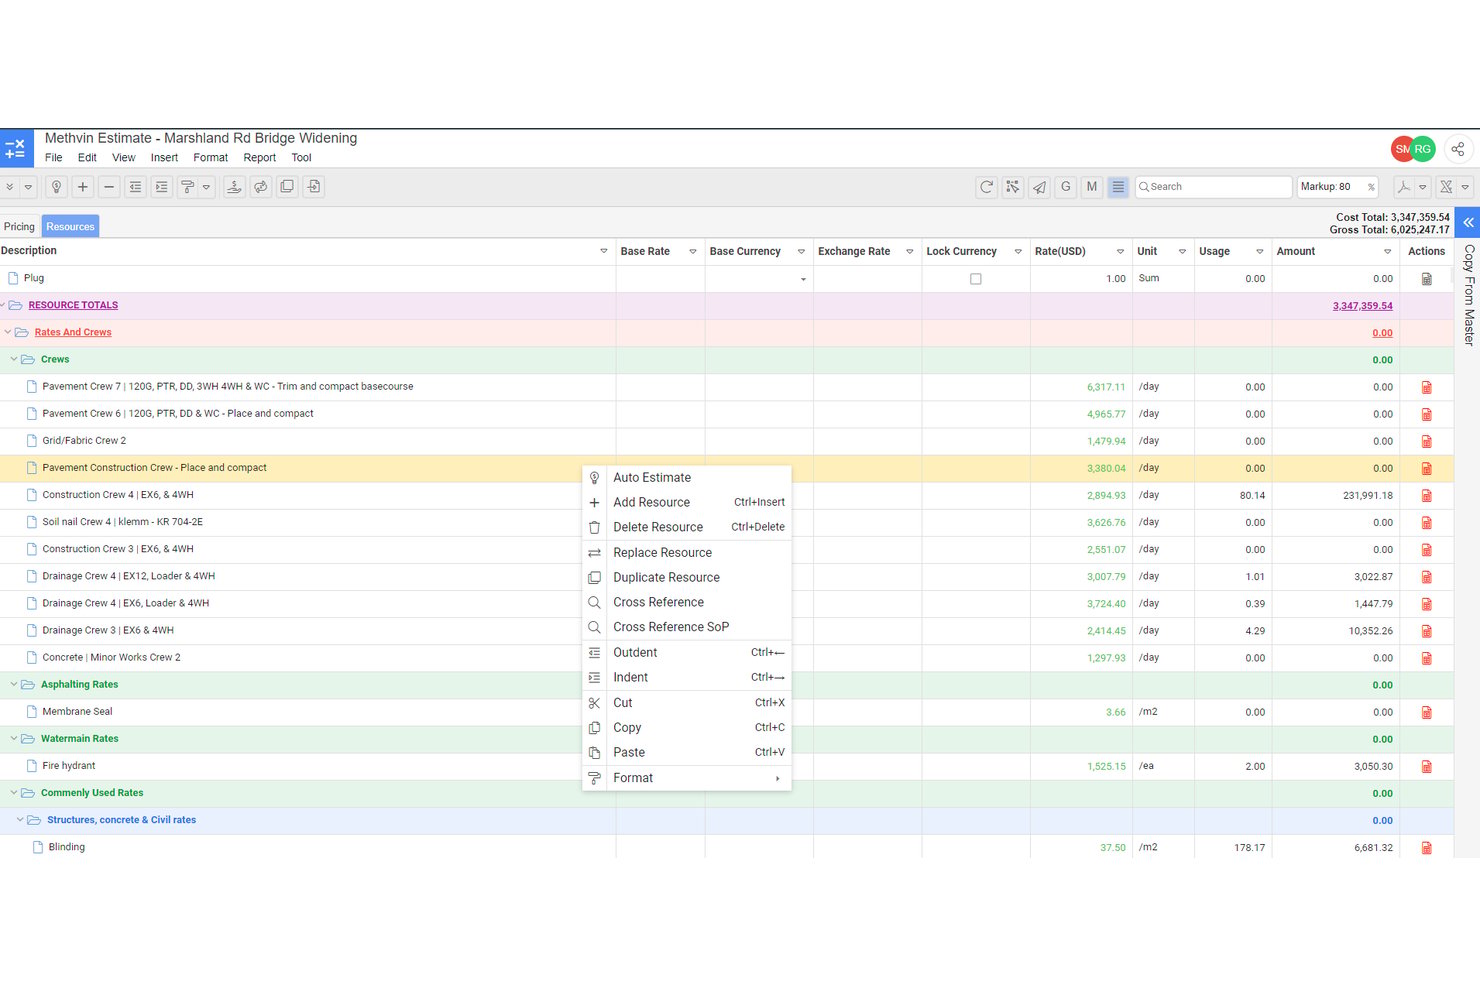Screen dimensions: 1480x987
Task: Open the Description column filter dropdown
Action: [x=604, y=252]
